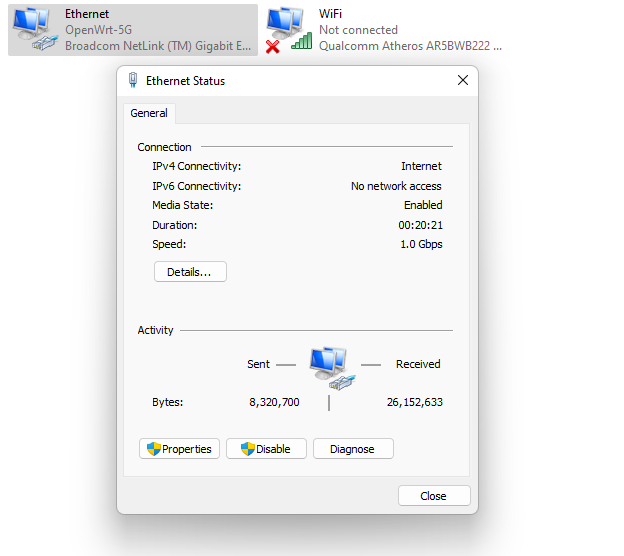Click the red X disconnected indicator
The image size is (624, 556).
[x=272, y=46]
